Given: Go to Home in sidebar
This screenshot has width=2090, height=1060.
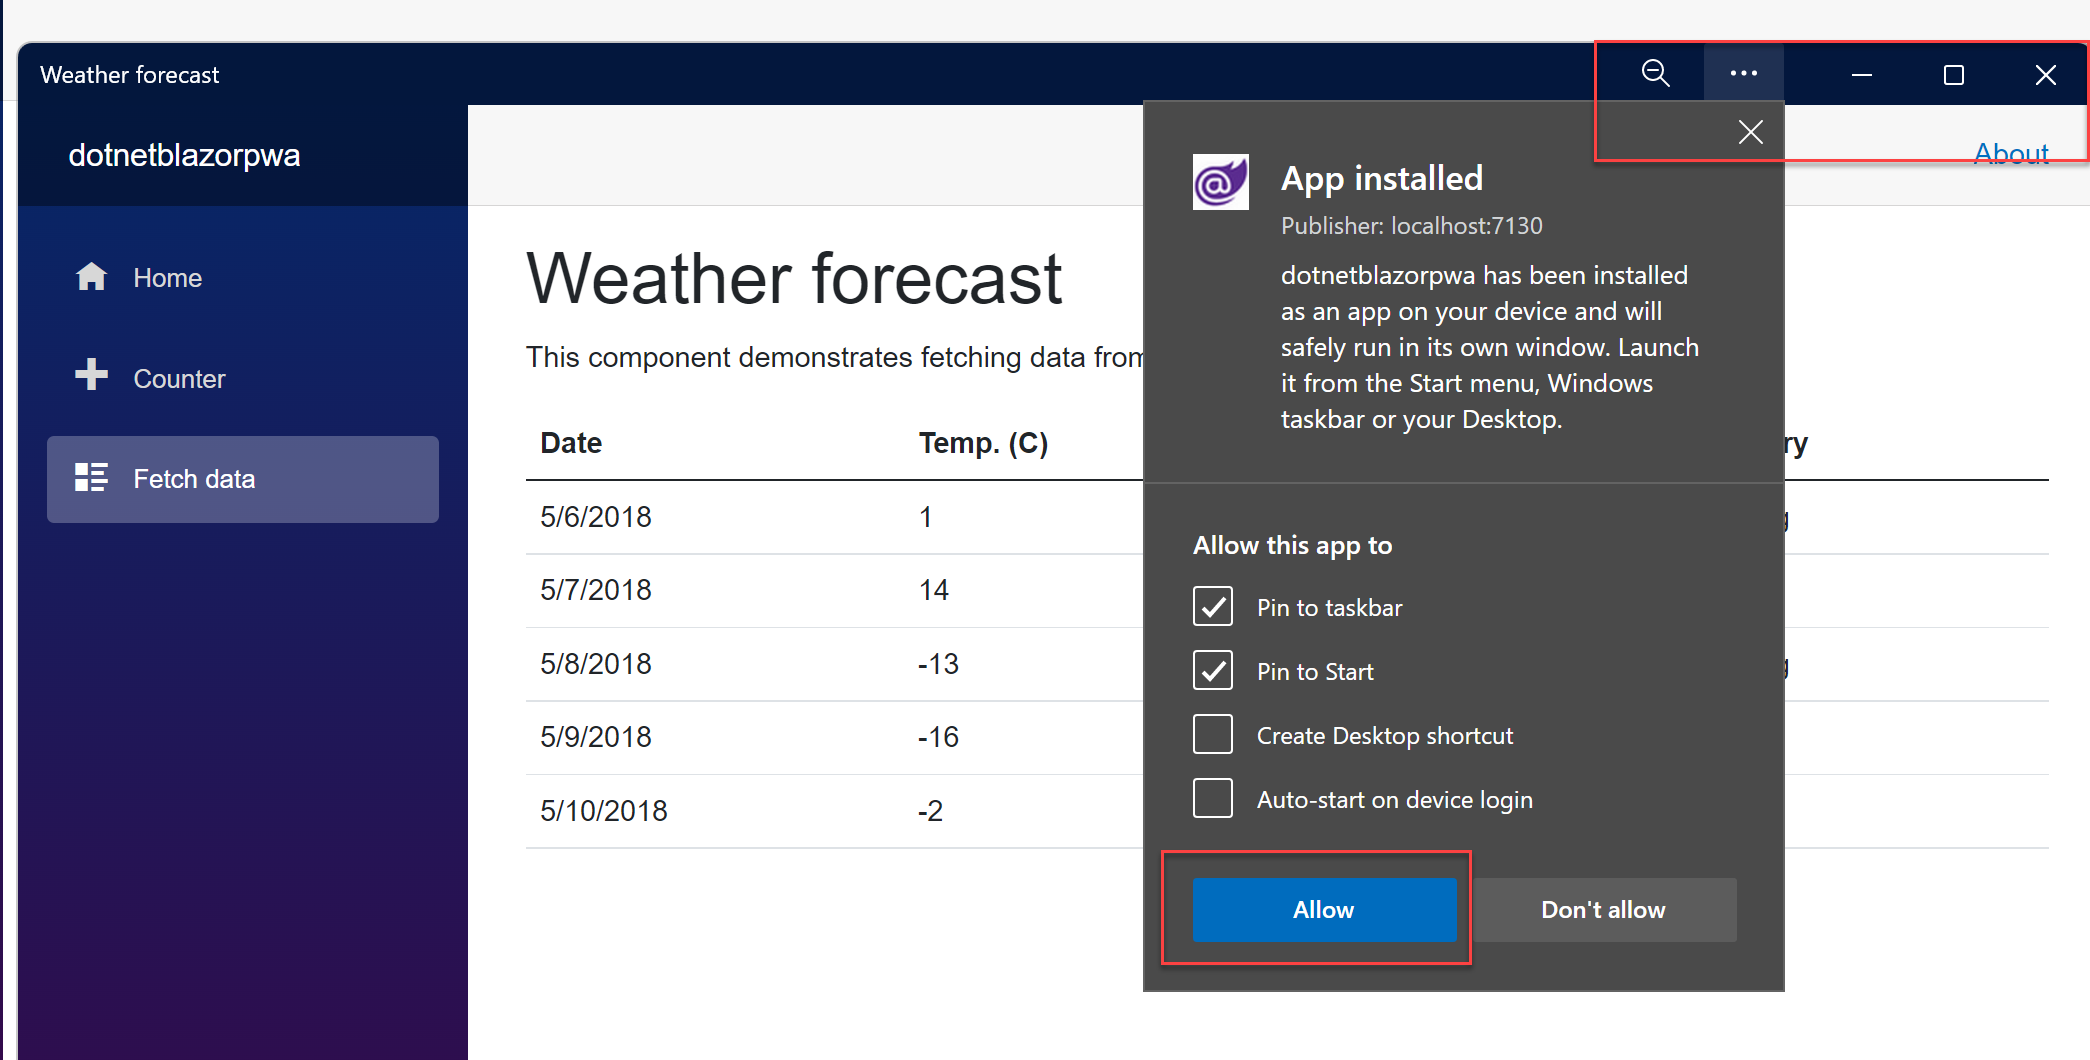Looking at the screenshot, I should coord(167,278).
